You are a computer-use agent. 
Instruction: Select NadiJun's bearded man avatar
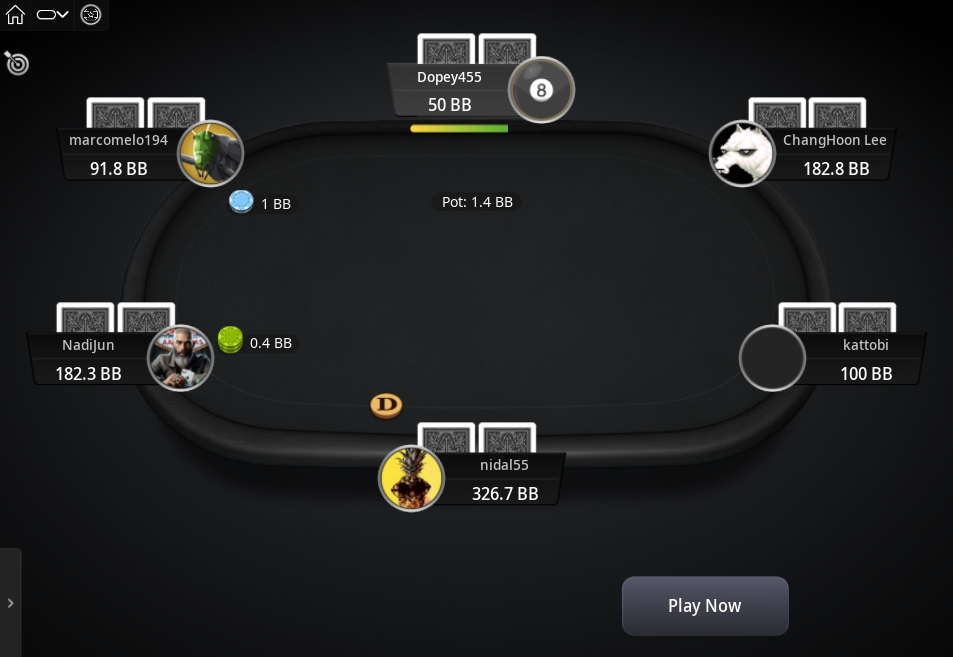181,358
